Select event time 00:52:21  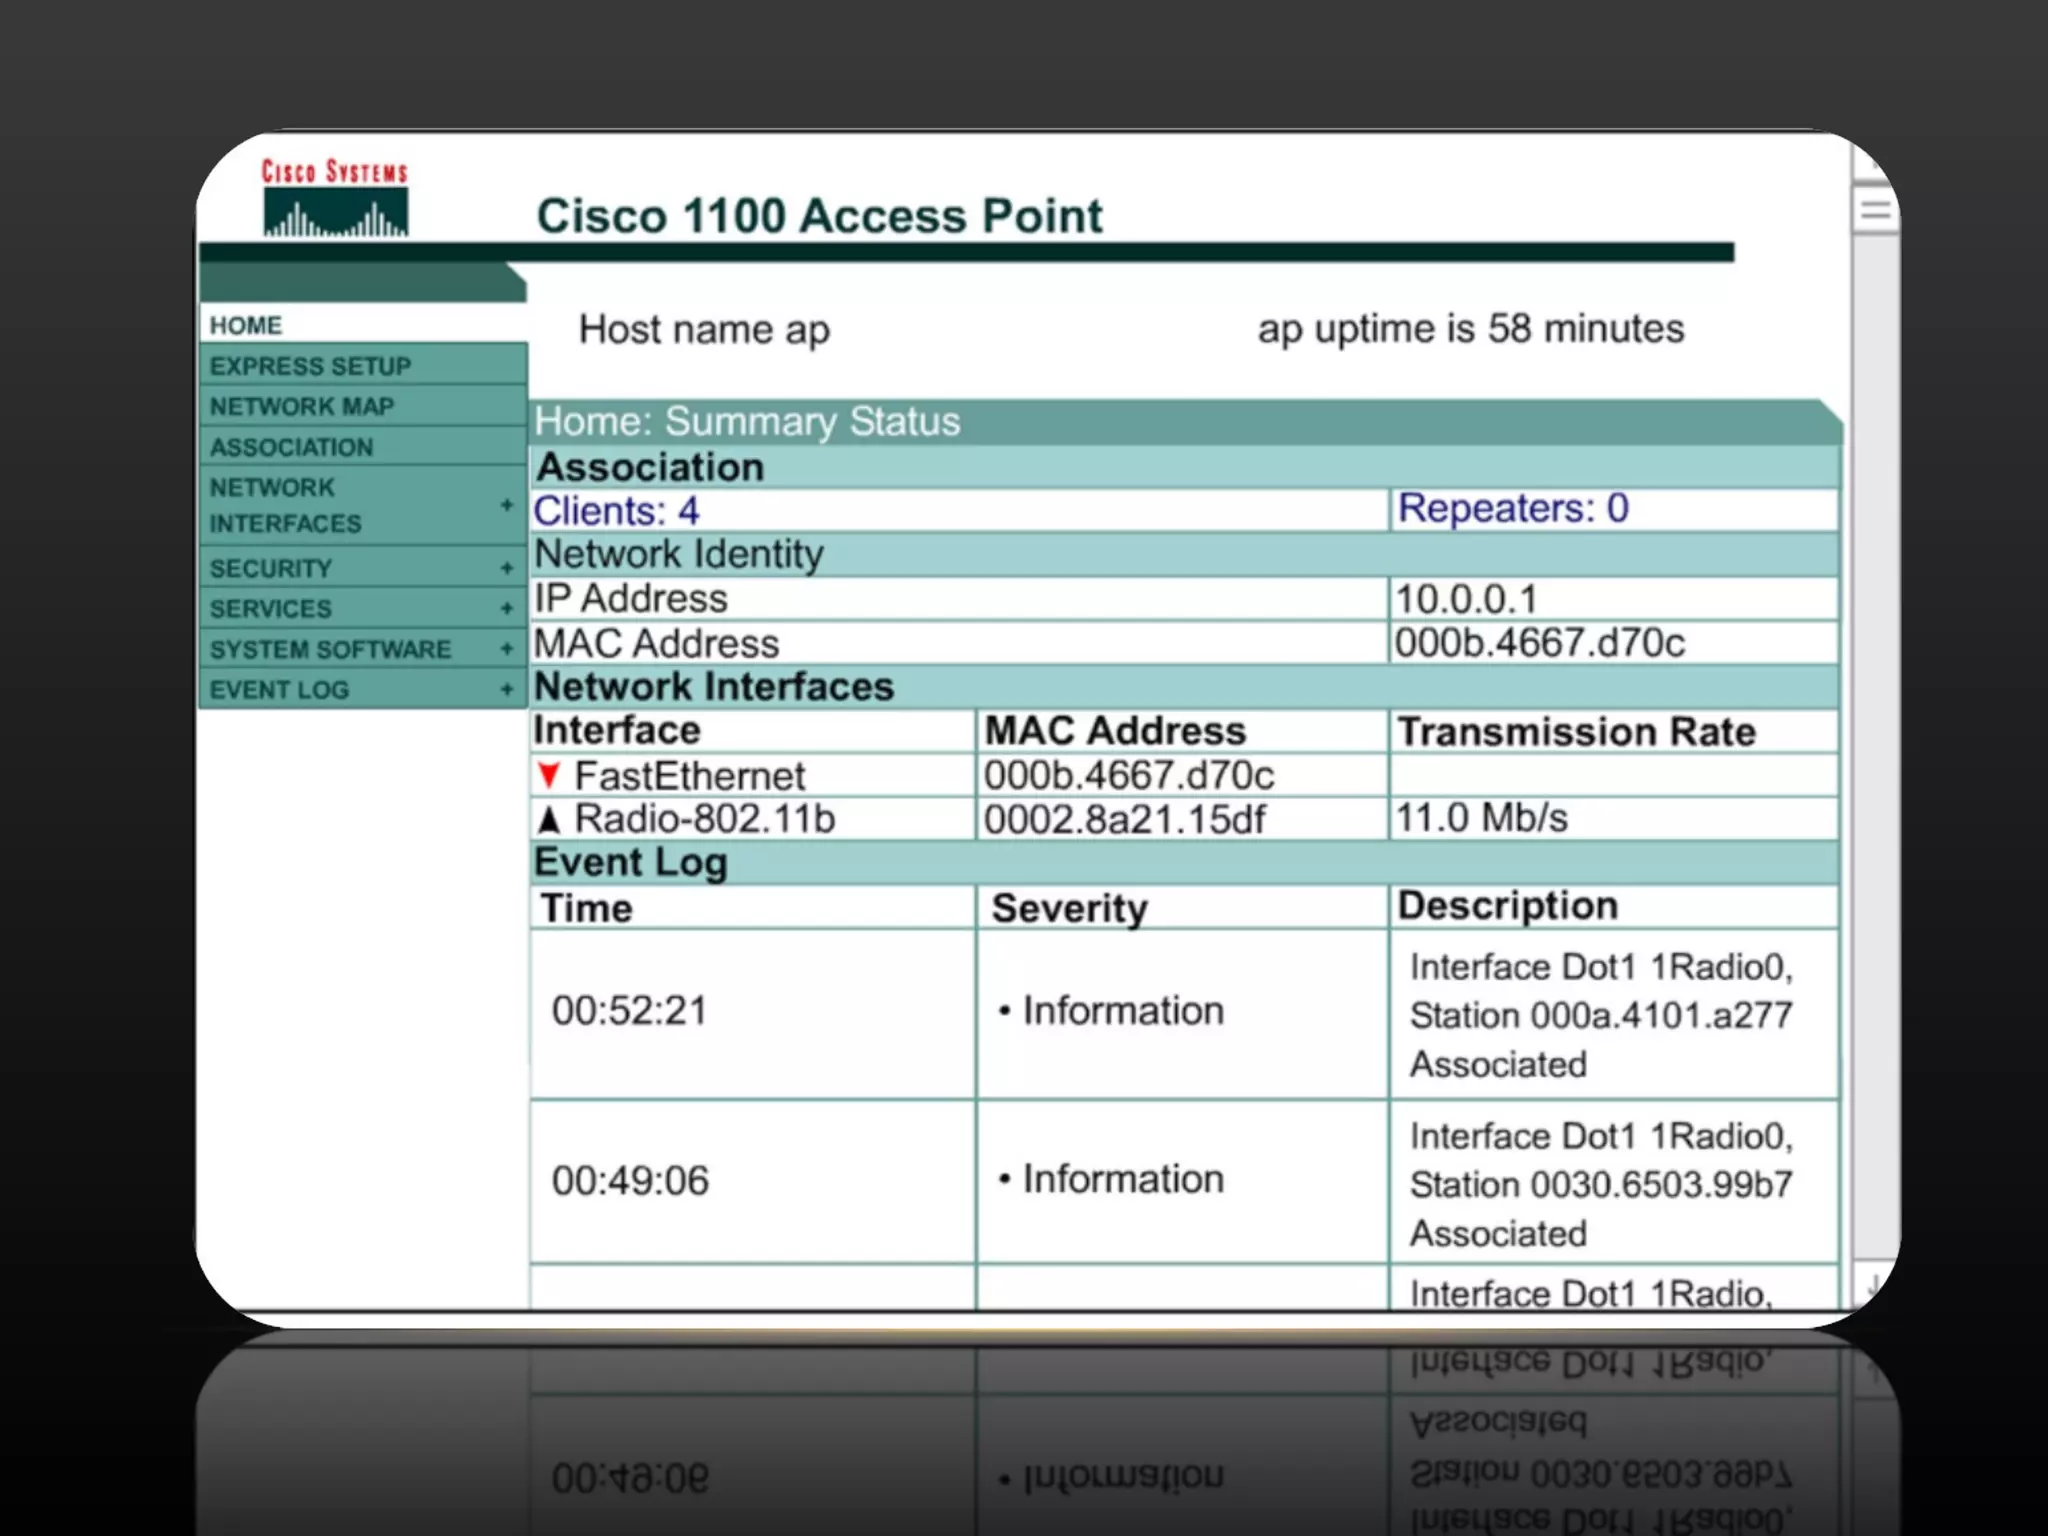coord(630,1011)
